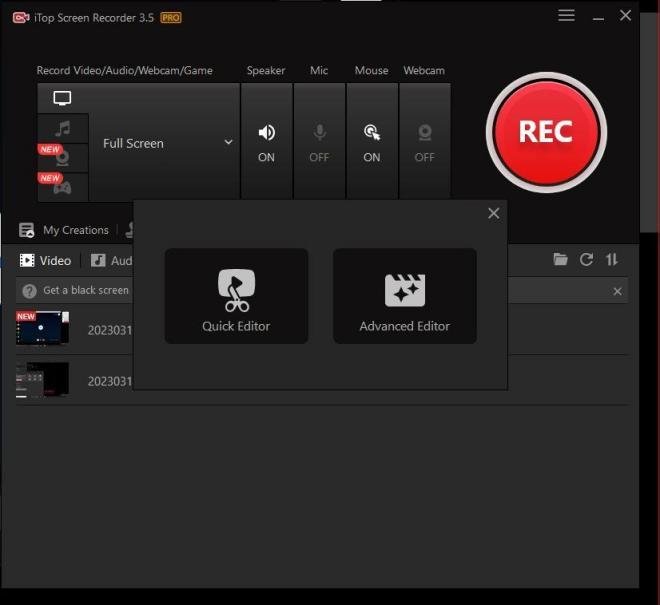Image resolution: width=660 pixels, height=605 pixels.
Task: Click the sort order arrows icon
Action: click(x=612, y=260)
